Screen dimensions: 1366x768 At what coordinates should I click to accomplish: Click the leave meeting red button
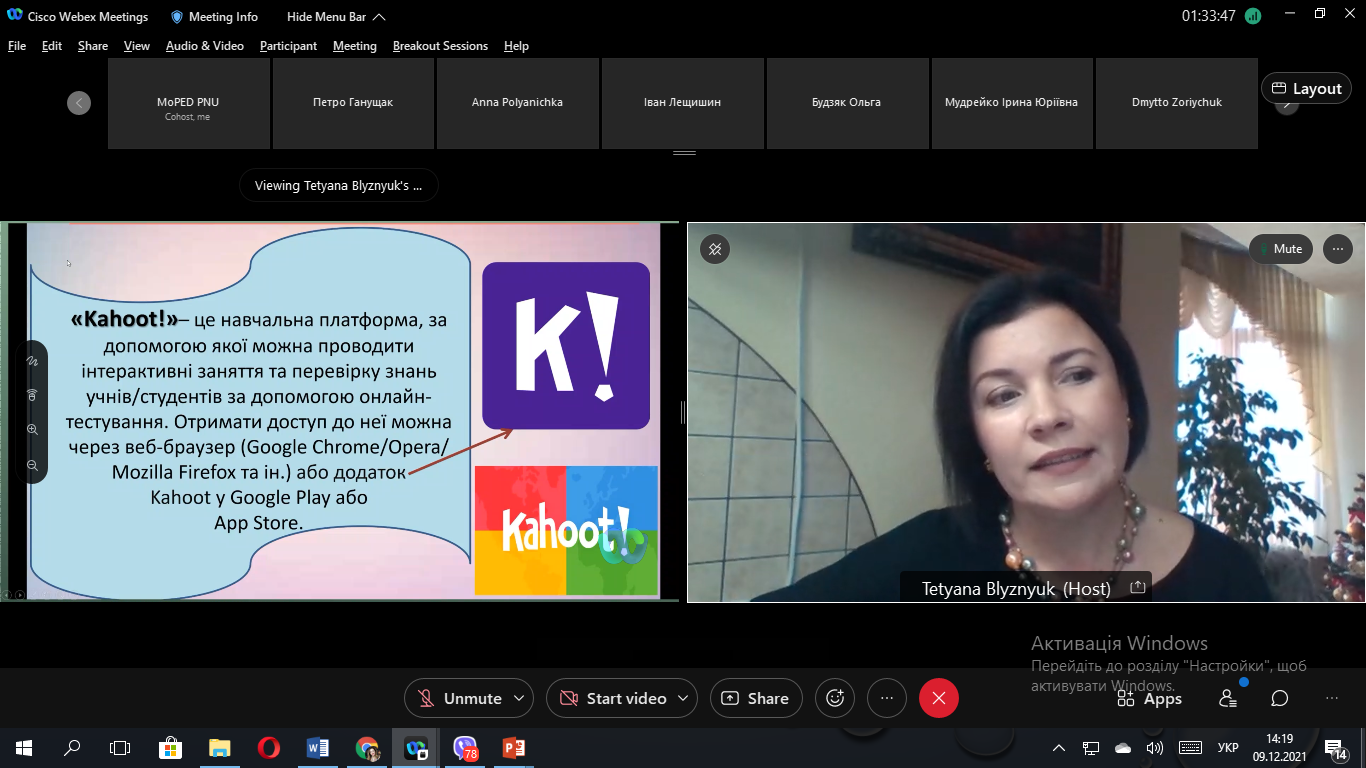tap(938, 698)
